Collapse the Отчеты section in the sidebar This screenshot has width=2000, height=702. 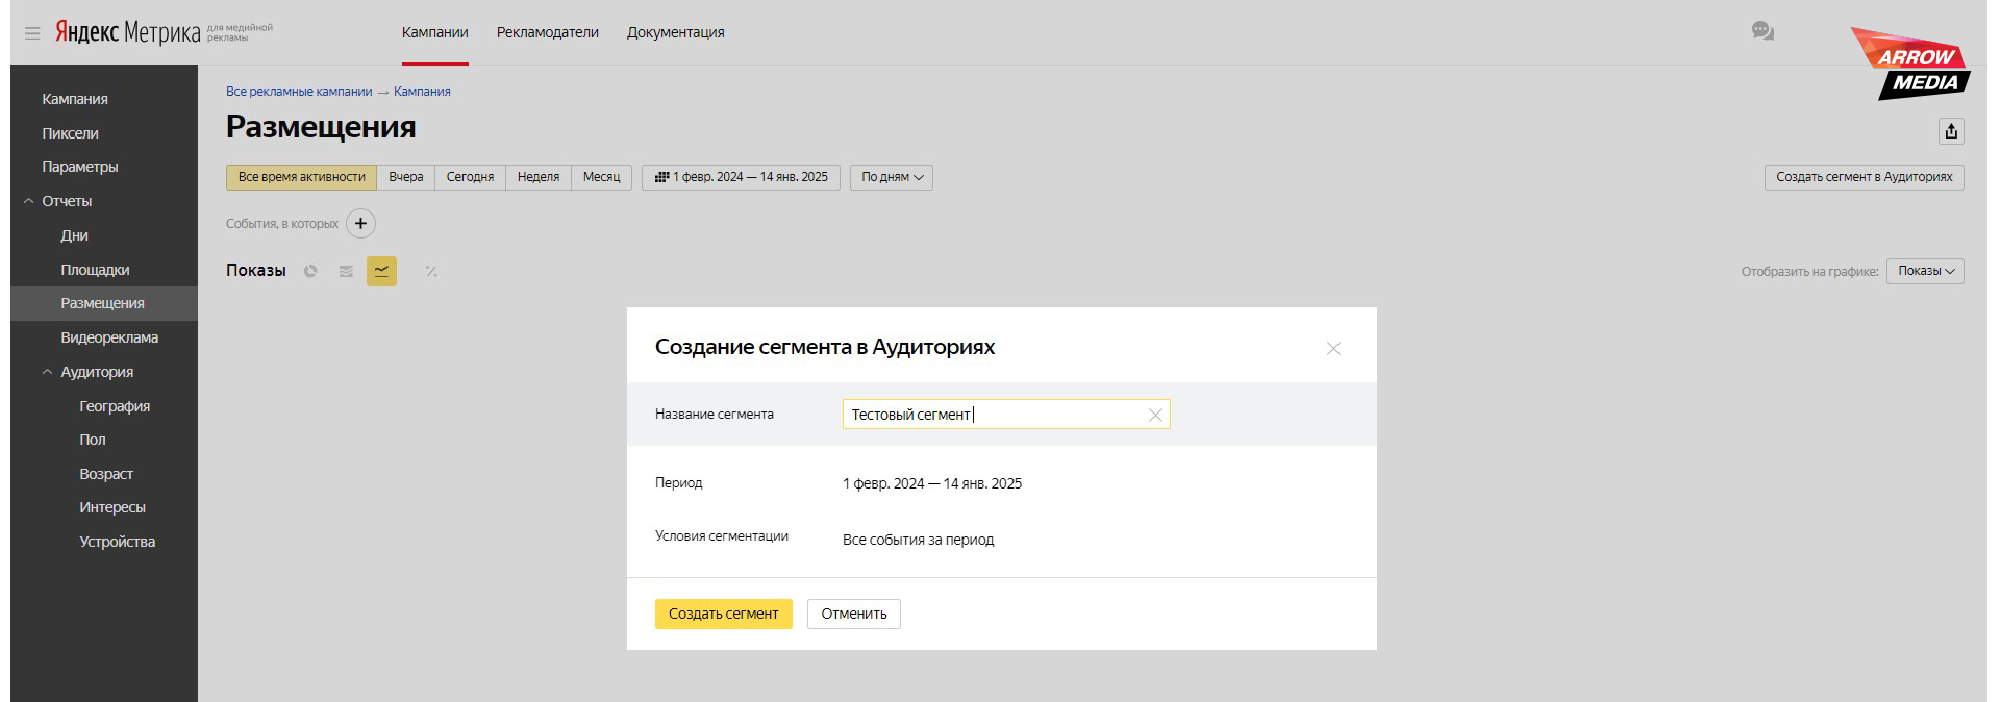[x=29, y=201]
